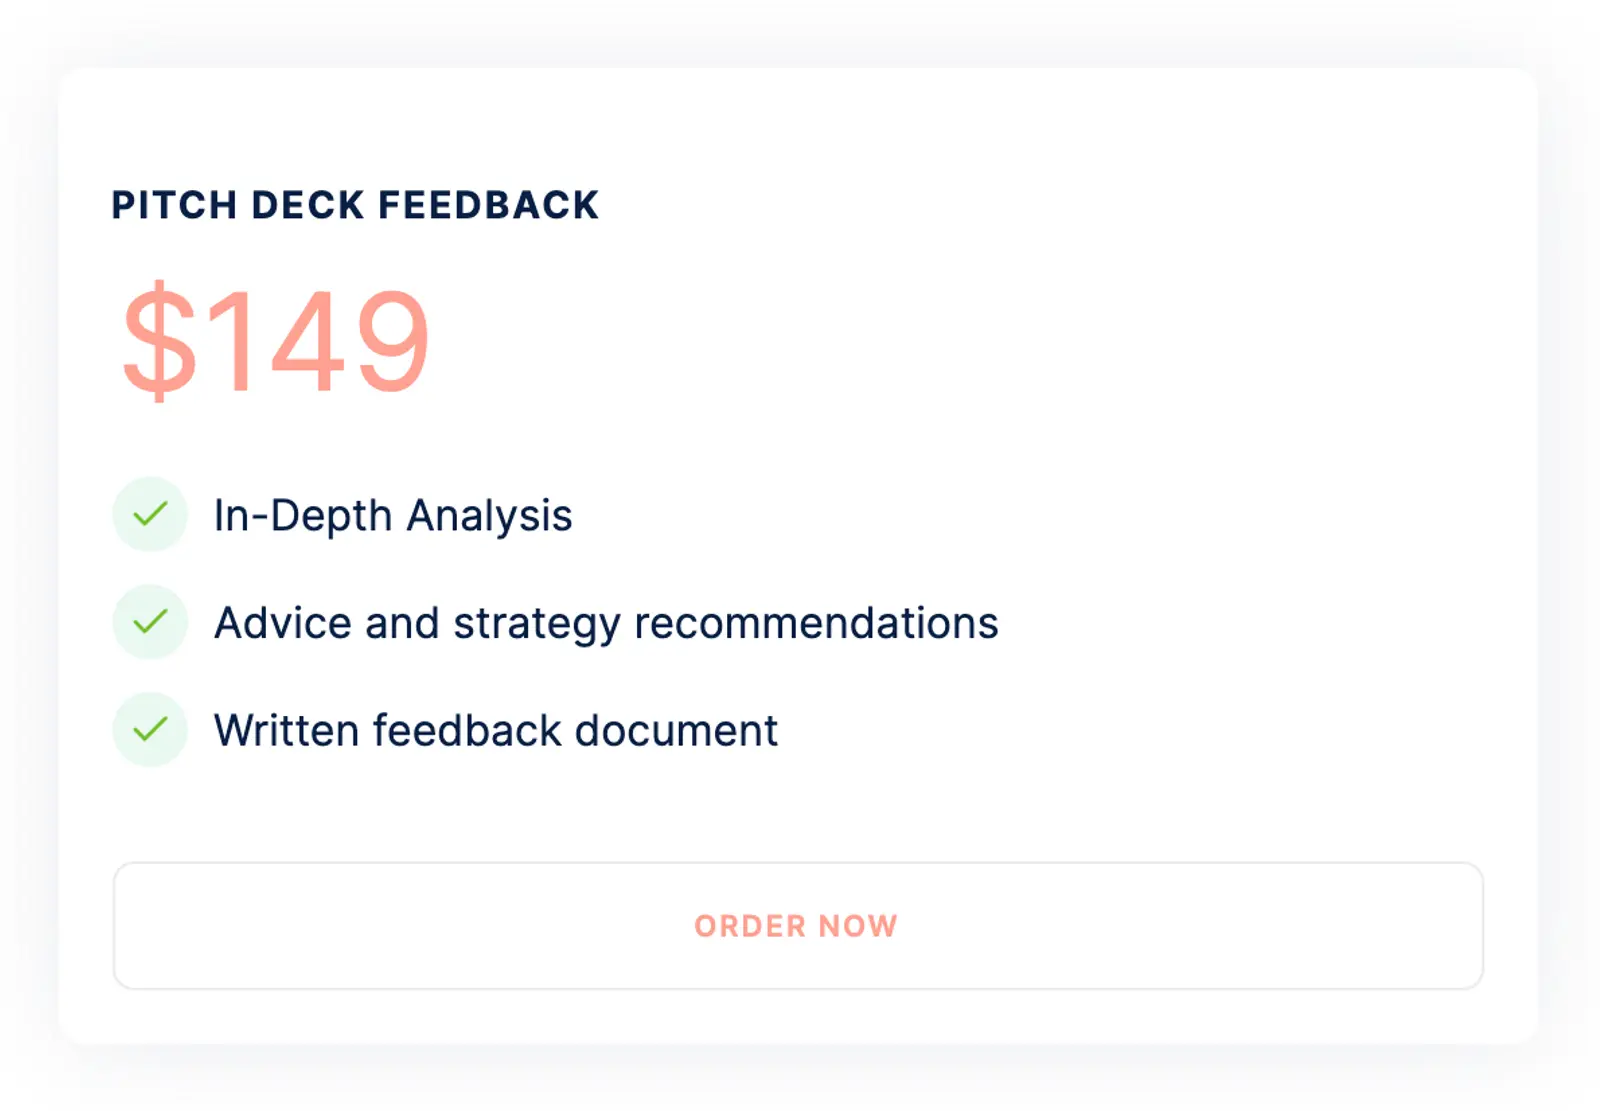The height and width of the screenshot is (1111, 1600).
Task: Select the Pitch Deck Feedback plan card
Action: [x=800, y=550]
